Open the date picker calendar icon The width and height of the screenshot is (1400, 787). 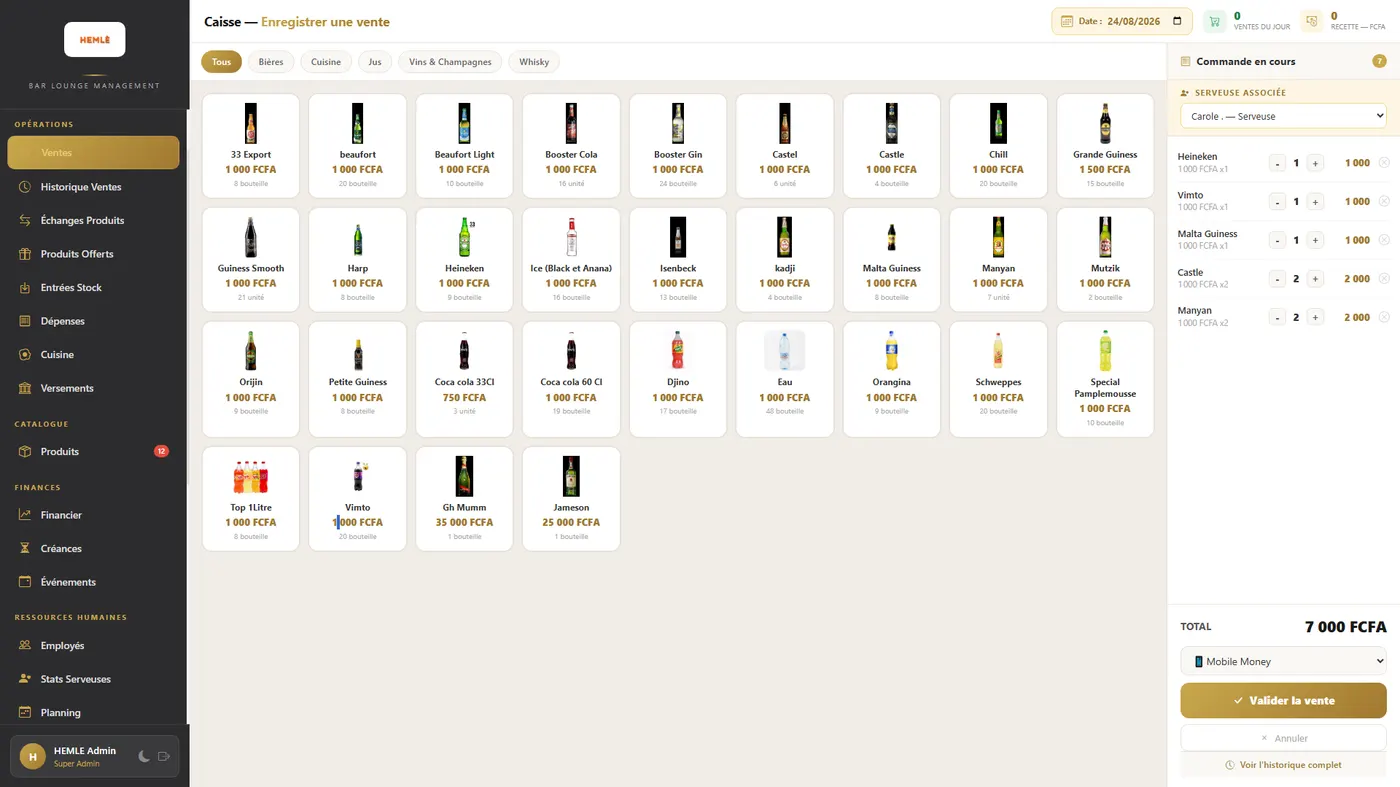click(1177, 21)
